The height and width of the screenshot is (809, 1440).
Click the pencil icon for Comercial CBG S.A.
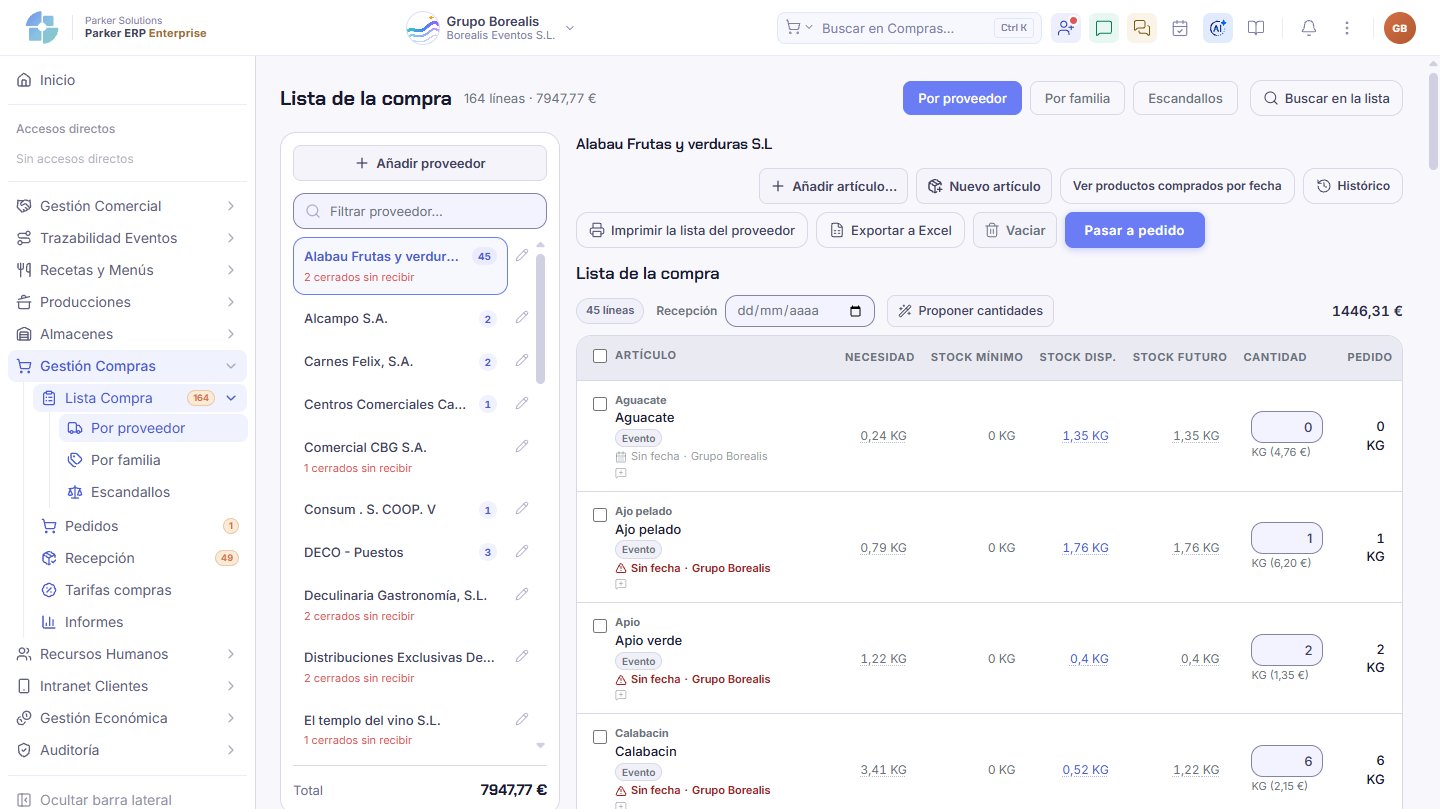pos(521,447)
